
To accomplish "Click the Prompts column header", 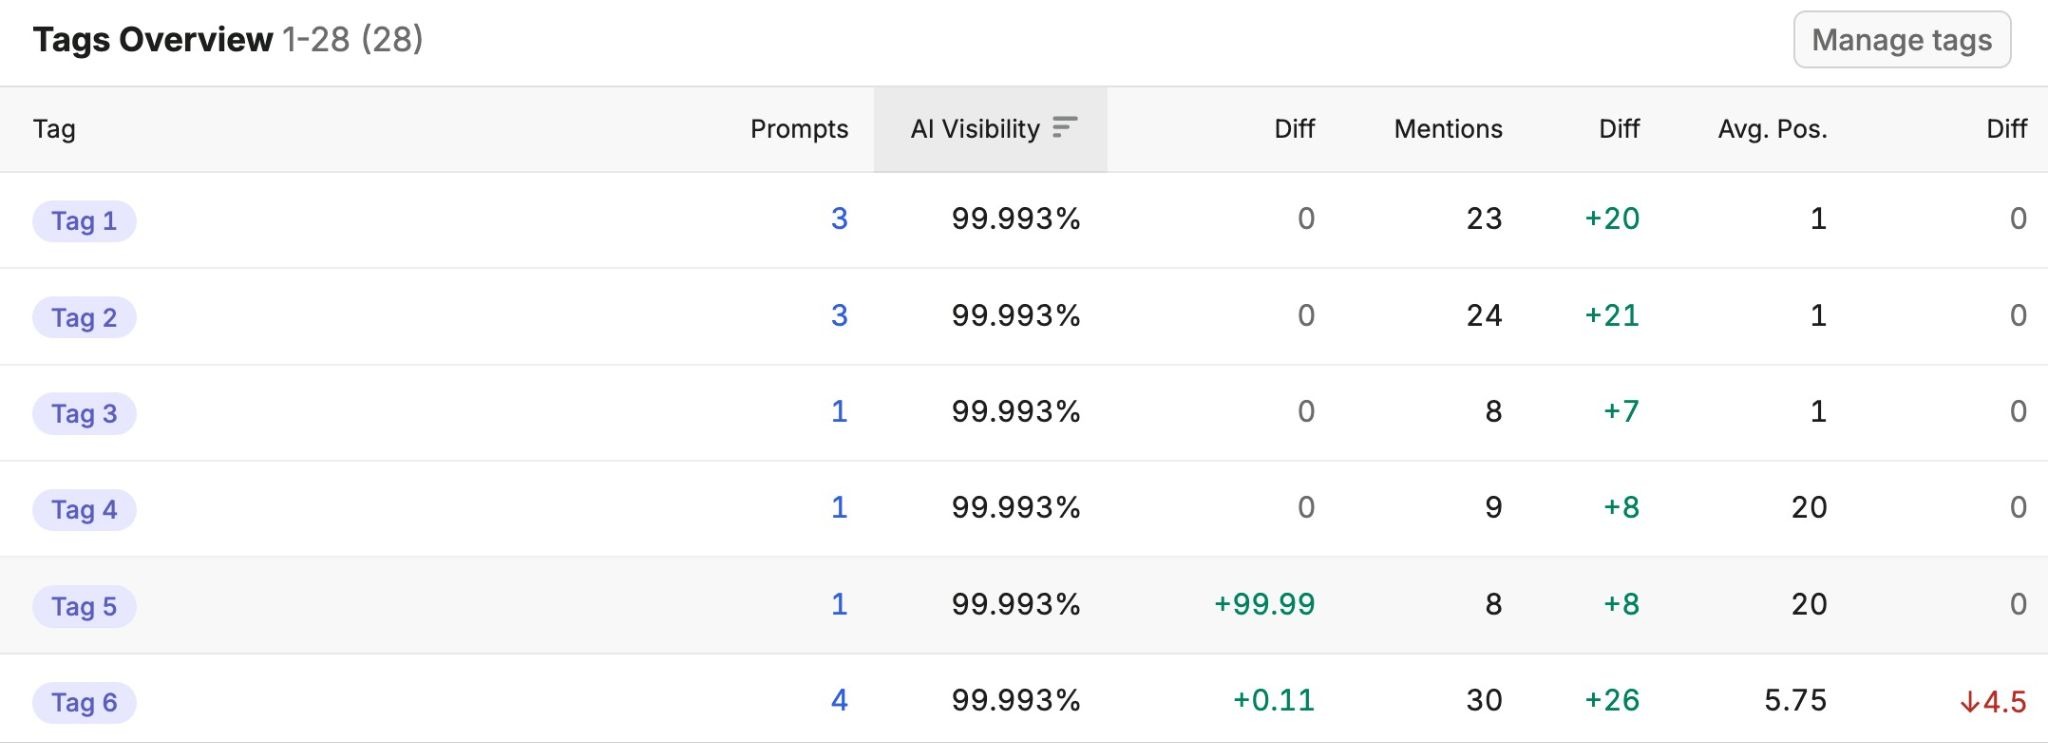I will (x=799, y=129).
